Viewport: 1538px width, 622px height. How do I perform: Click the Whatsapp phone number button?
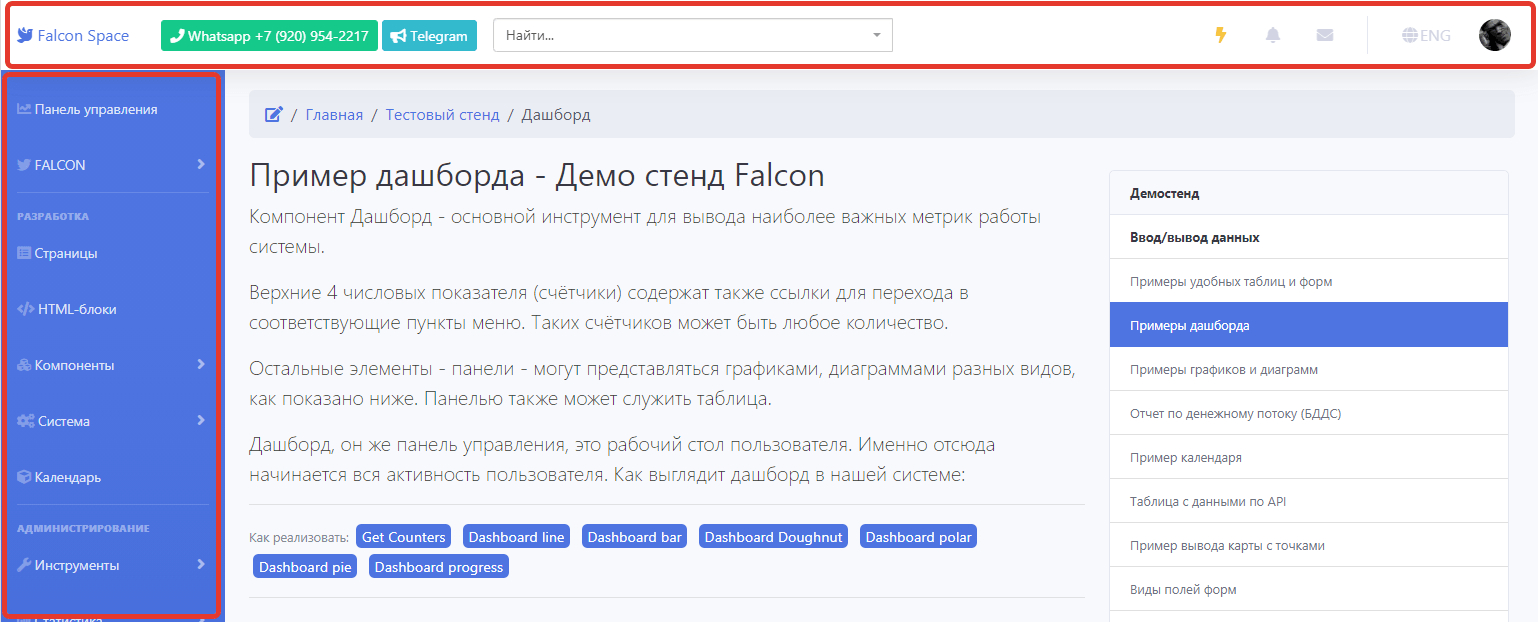click(269, 36)
